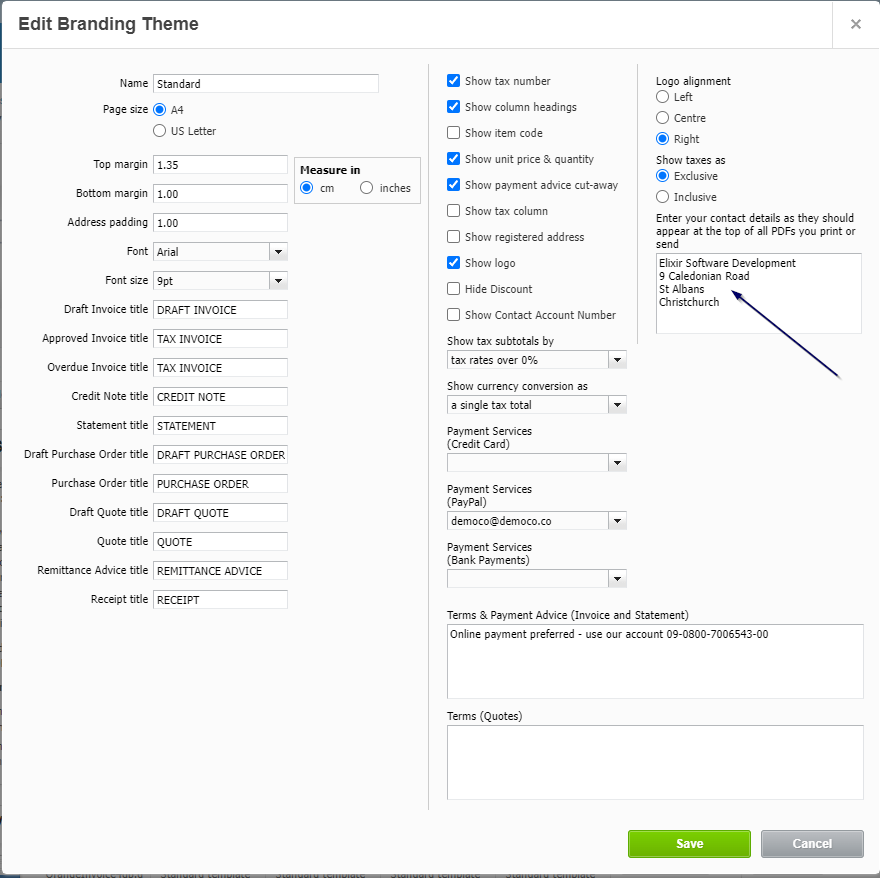Enable Show tax column option
Screen dimensions: 880x878
[453, 211]
